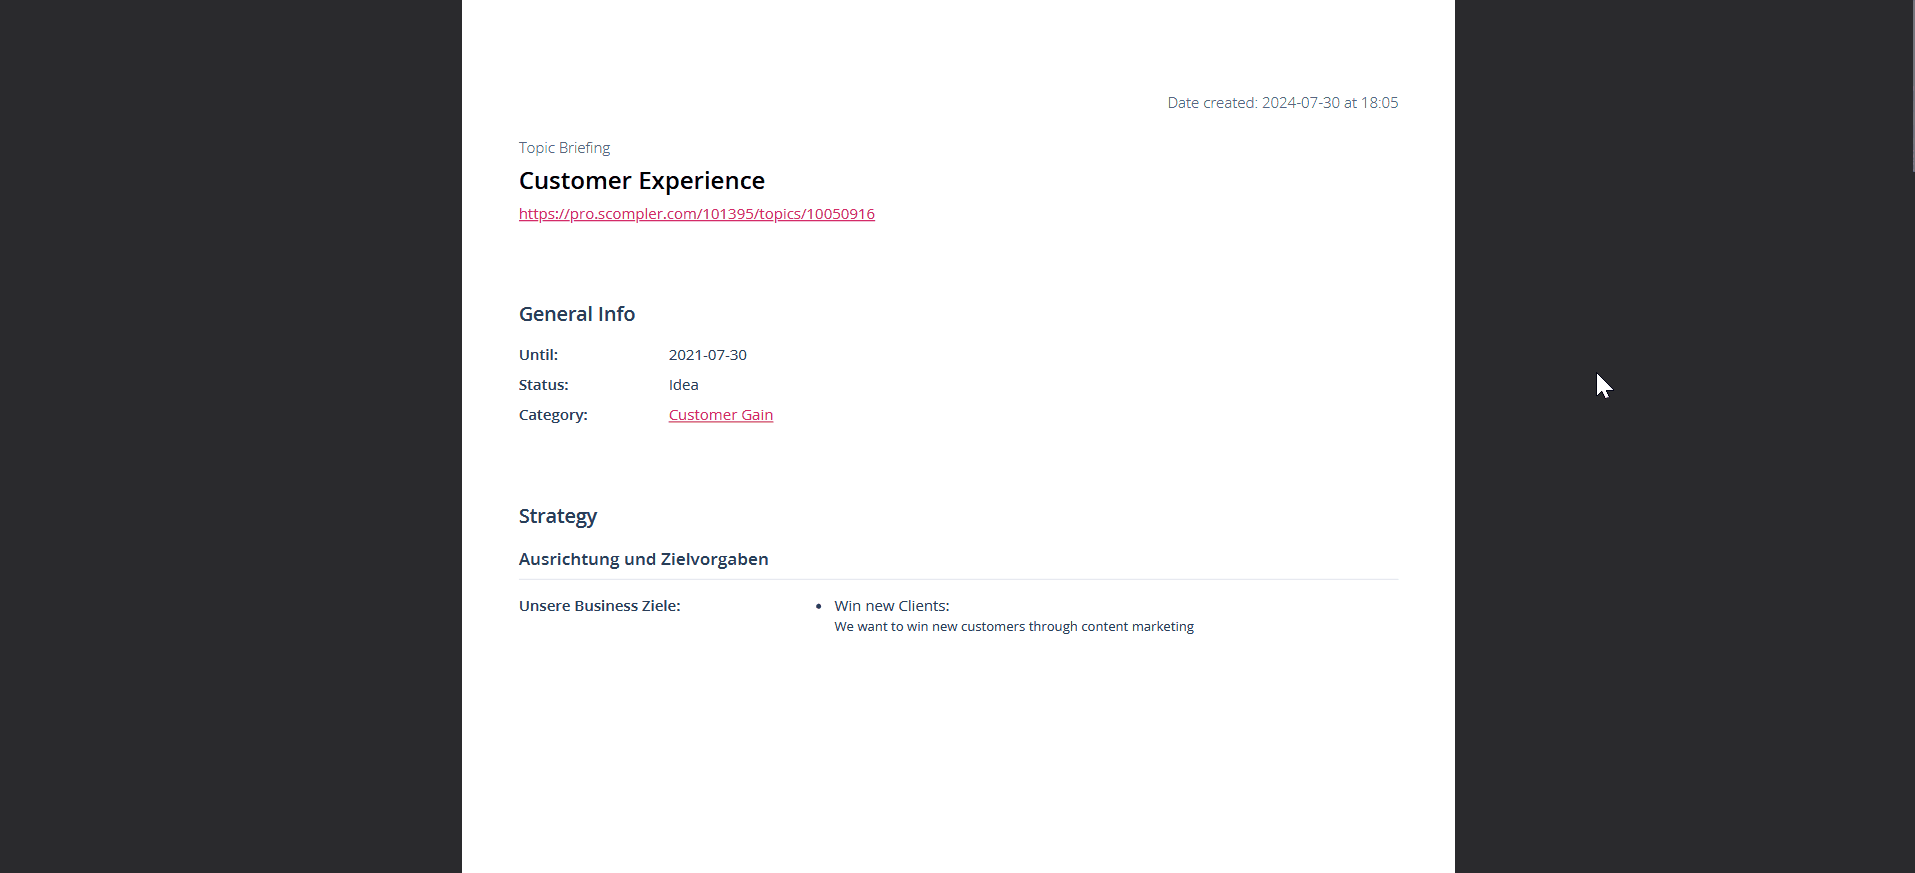Click the dark margin left of the page

coord(230,436)
